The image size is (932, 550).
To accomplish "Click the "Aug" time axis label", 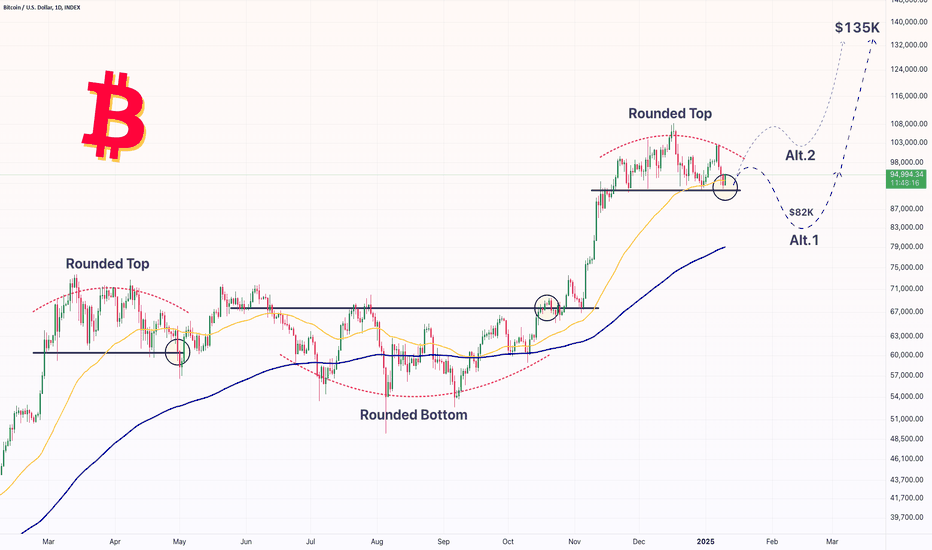I will pyautogui.click(x=377, y=542).
